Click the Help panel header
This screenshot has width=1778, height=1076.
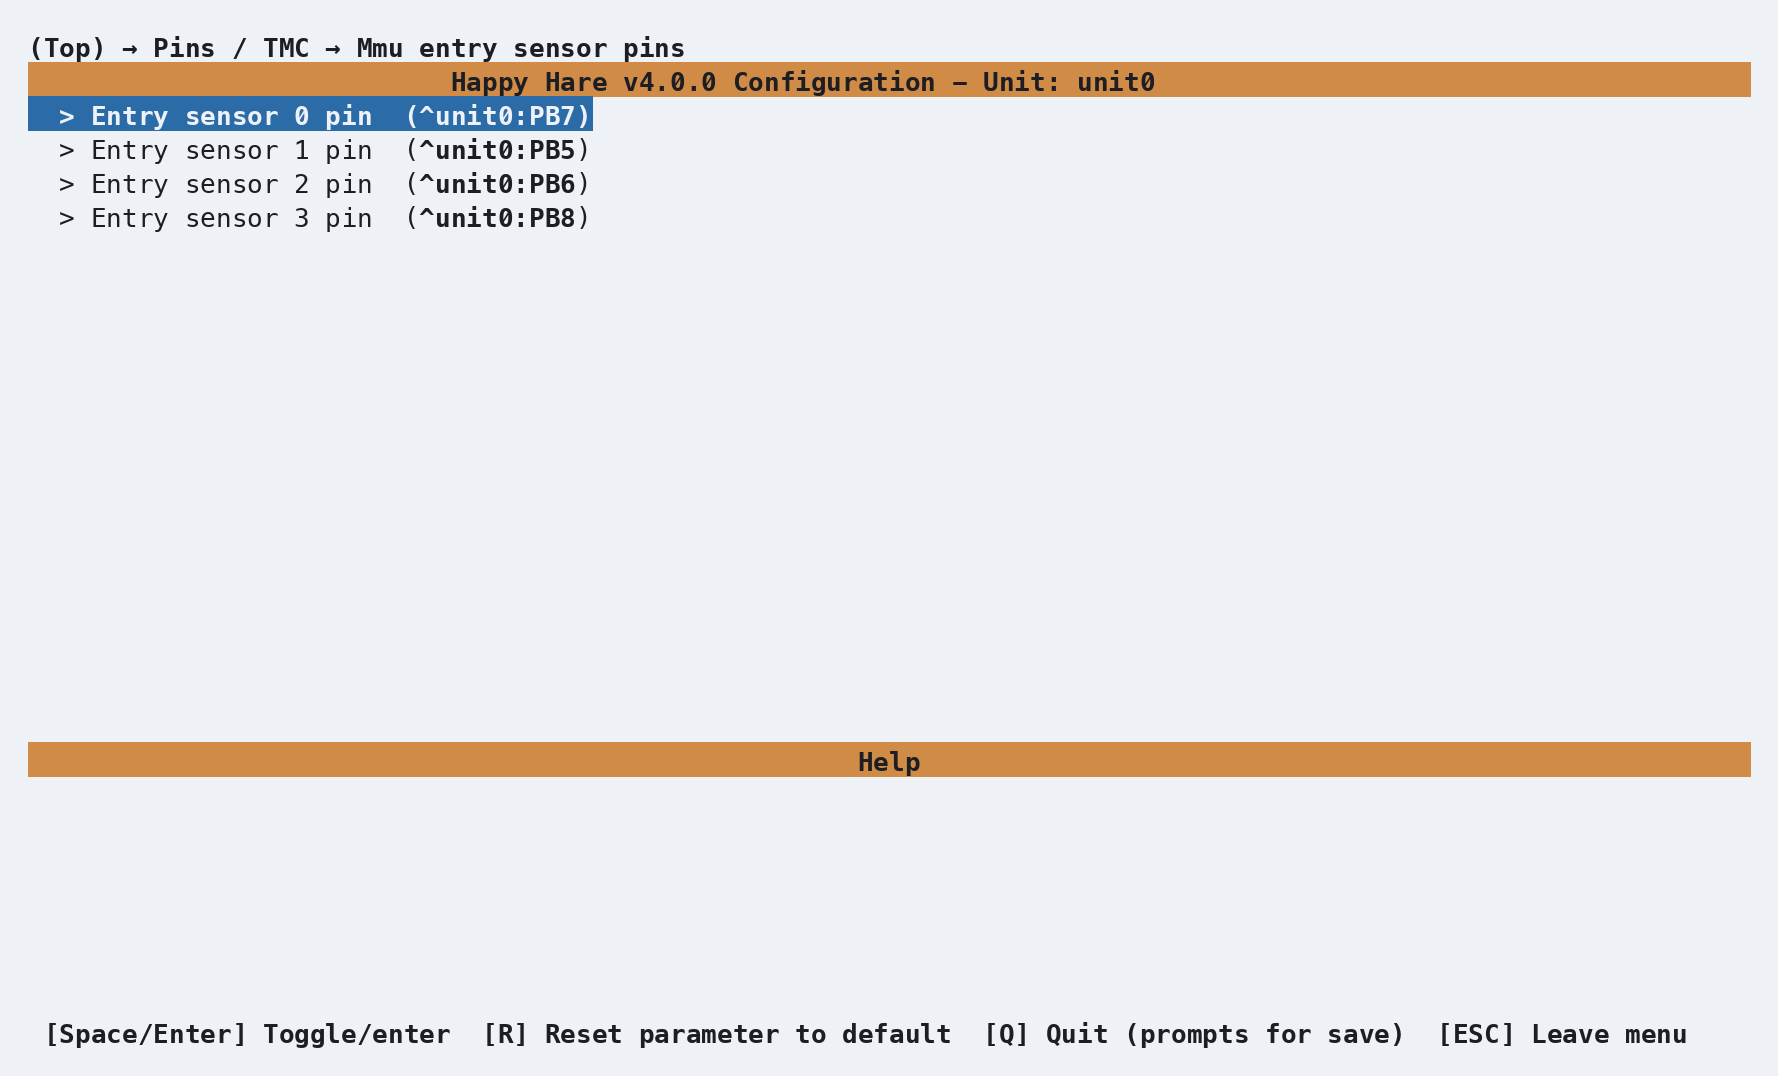tap(889, 761)
